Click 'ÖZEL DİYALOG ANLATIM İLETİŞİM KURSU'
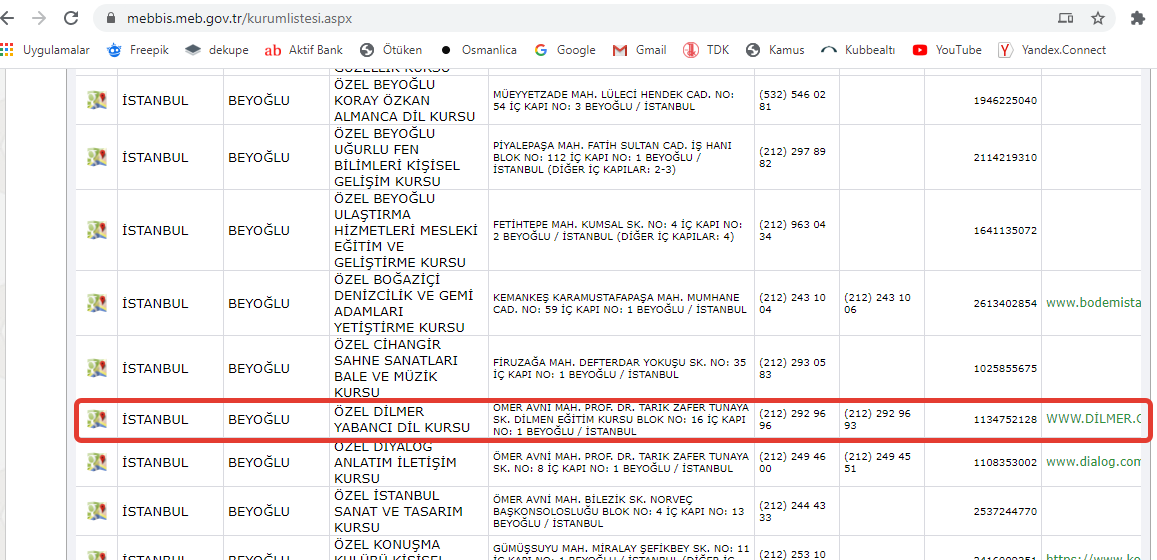 pos(396,462)
